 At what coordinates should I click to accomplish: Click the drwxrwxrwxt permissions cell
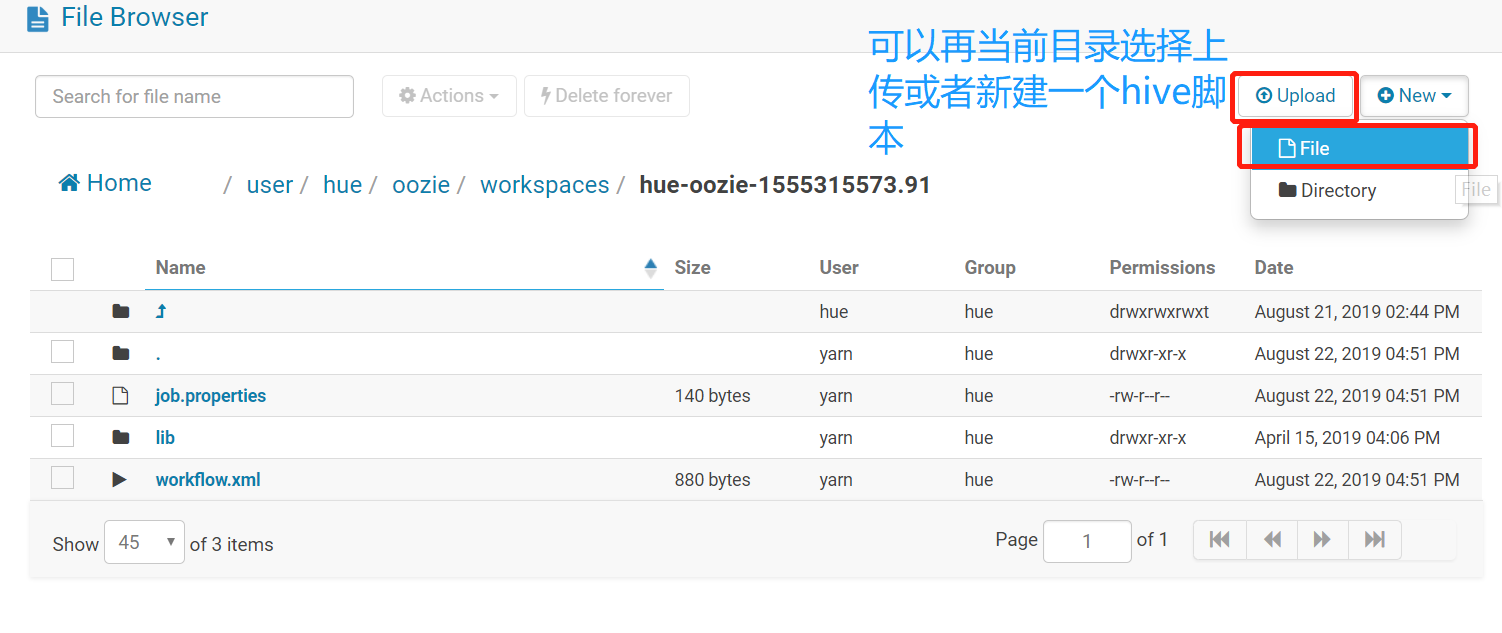coord(1159,312)
